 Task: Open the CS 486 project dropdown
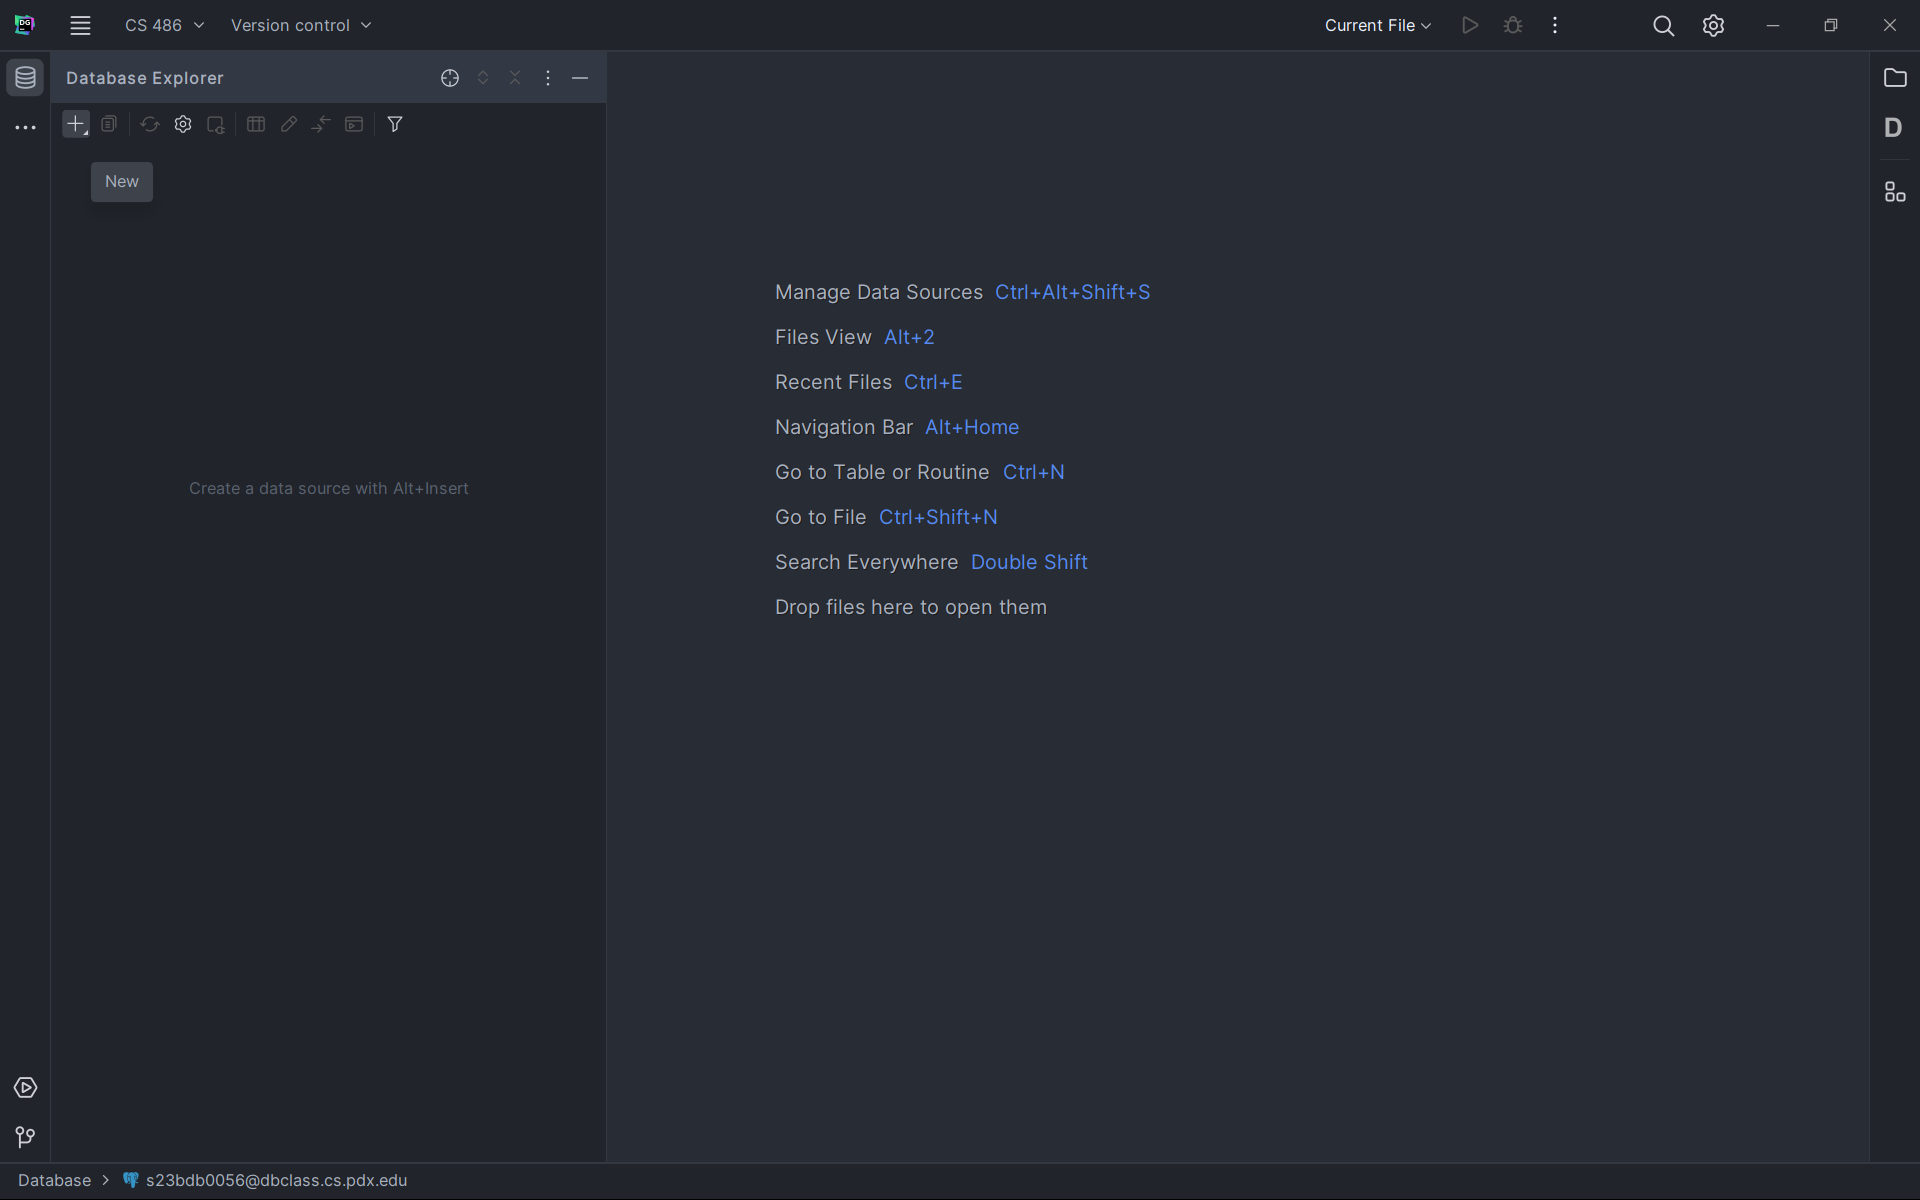coord(164,25)
